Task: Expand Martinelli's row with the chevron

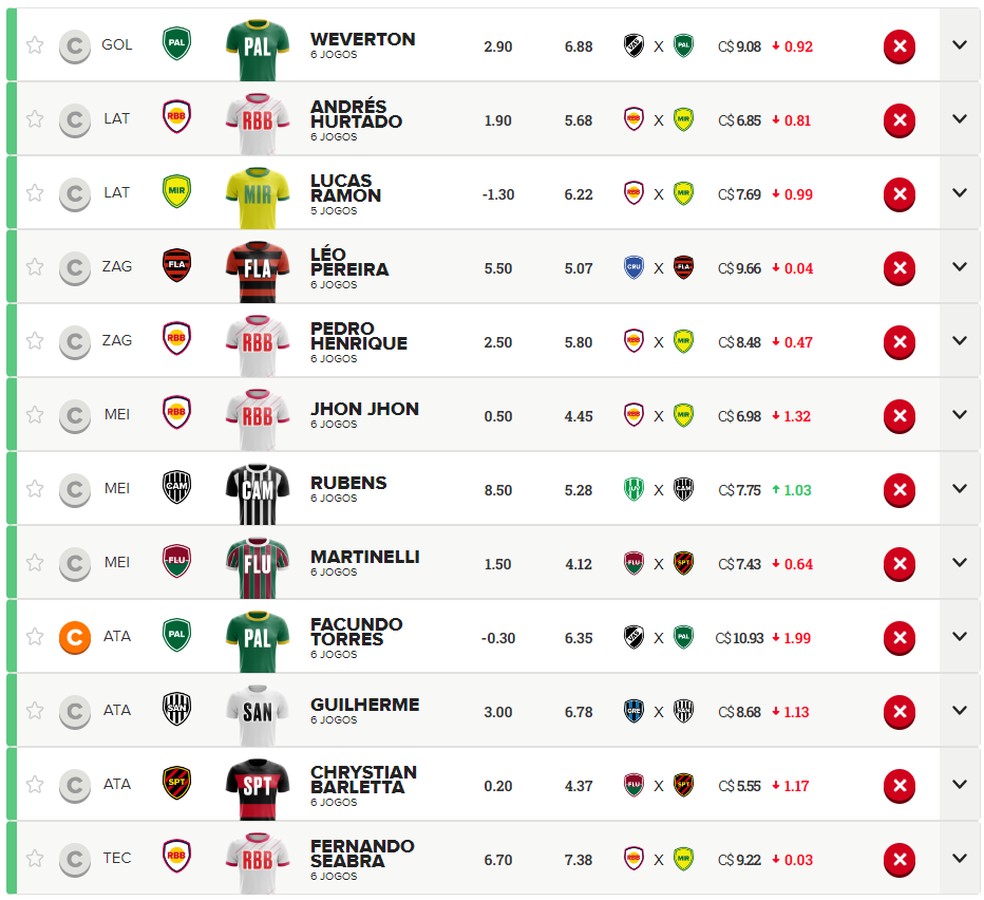Action: [x=959, y=562]
